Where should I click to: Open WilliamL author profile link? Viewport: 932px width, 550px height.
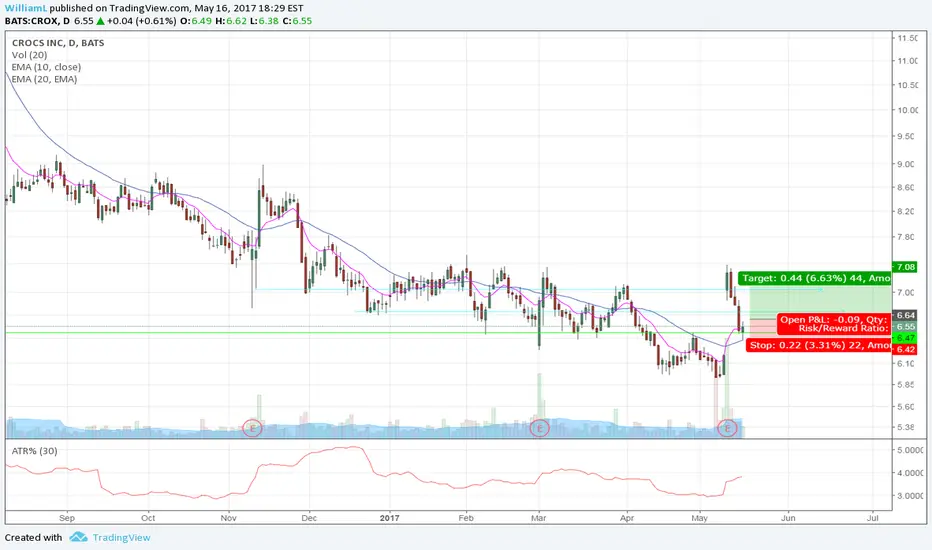(x=26, y=8)
